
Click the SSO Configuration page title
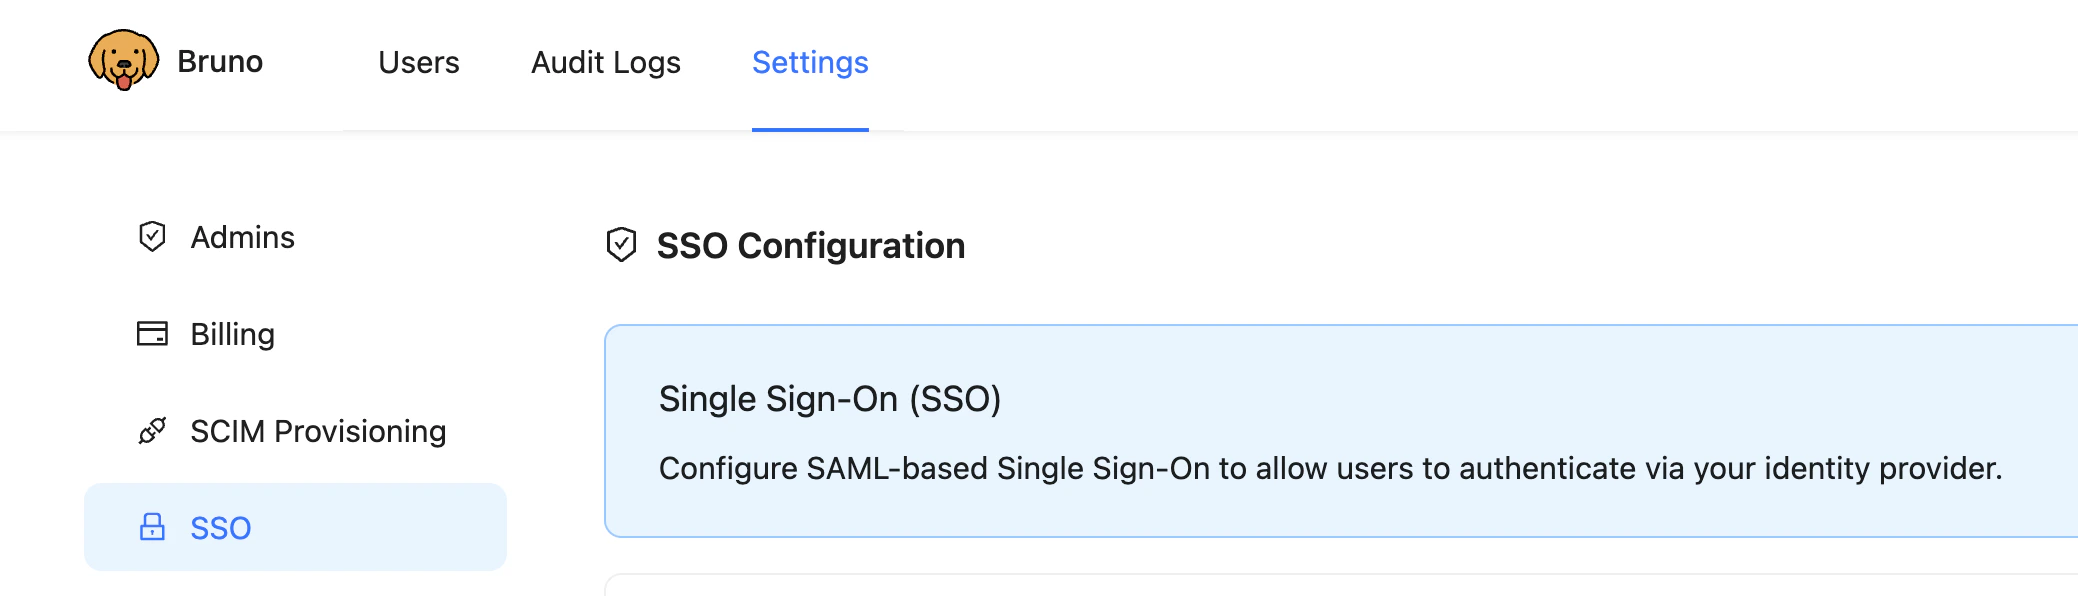tap(810, 245)
